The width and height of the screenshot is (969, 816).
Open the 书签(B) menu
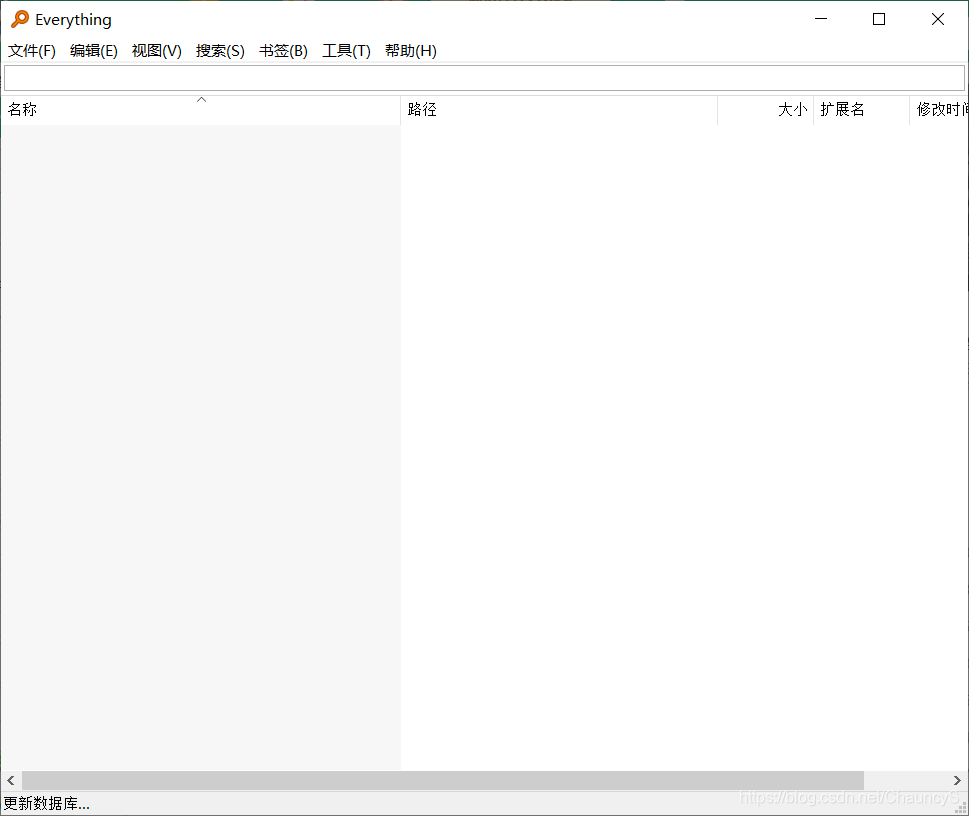click(283, 51)
